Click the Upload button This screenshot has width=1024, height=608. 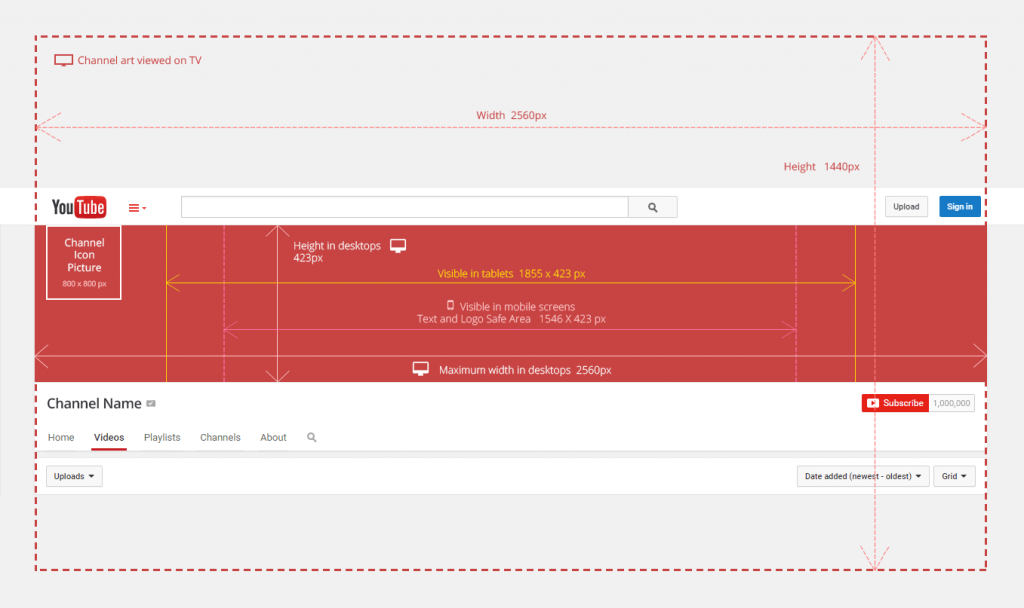tap(906, 206)
